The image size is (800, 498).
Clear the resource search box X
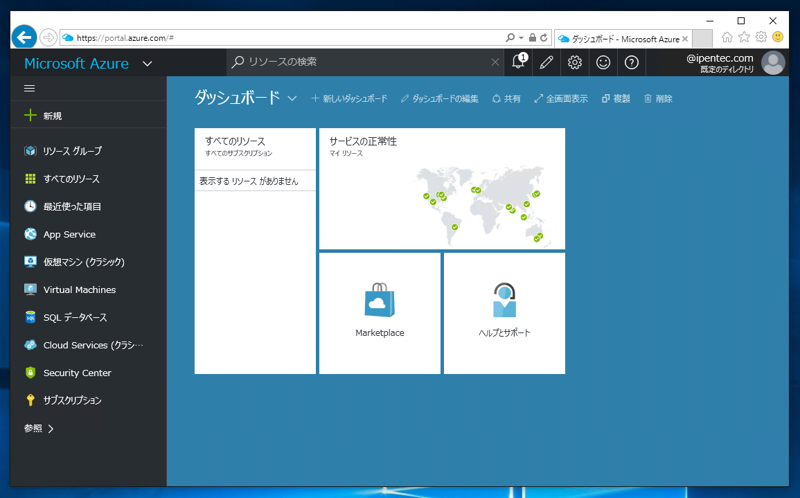click(495, 62)
